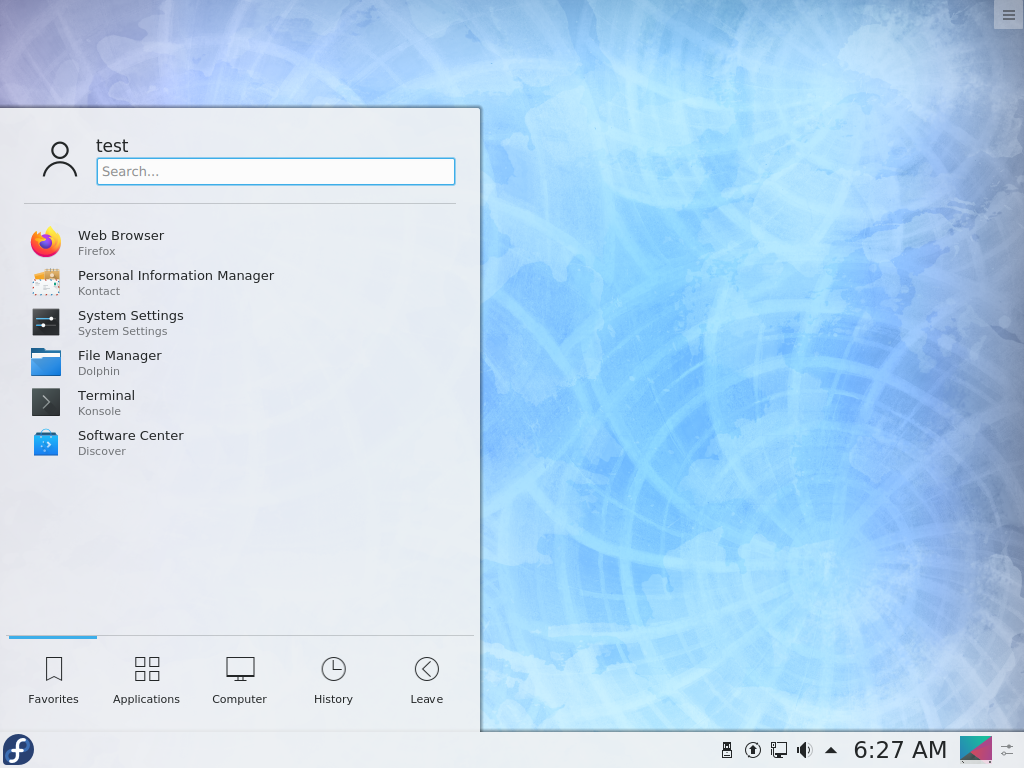This screenshot has width=1024, height=768.
Task: Click the 6:27 AM clock
Action: 900,750
